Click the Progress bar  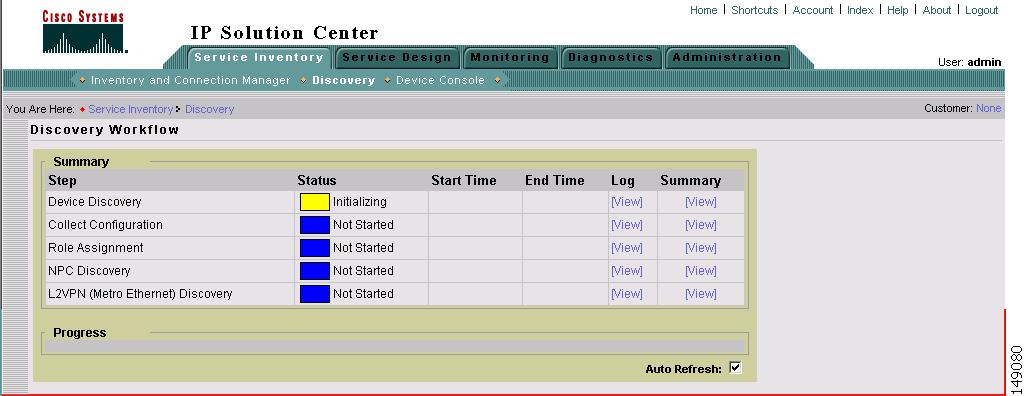[395, 346]
